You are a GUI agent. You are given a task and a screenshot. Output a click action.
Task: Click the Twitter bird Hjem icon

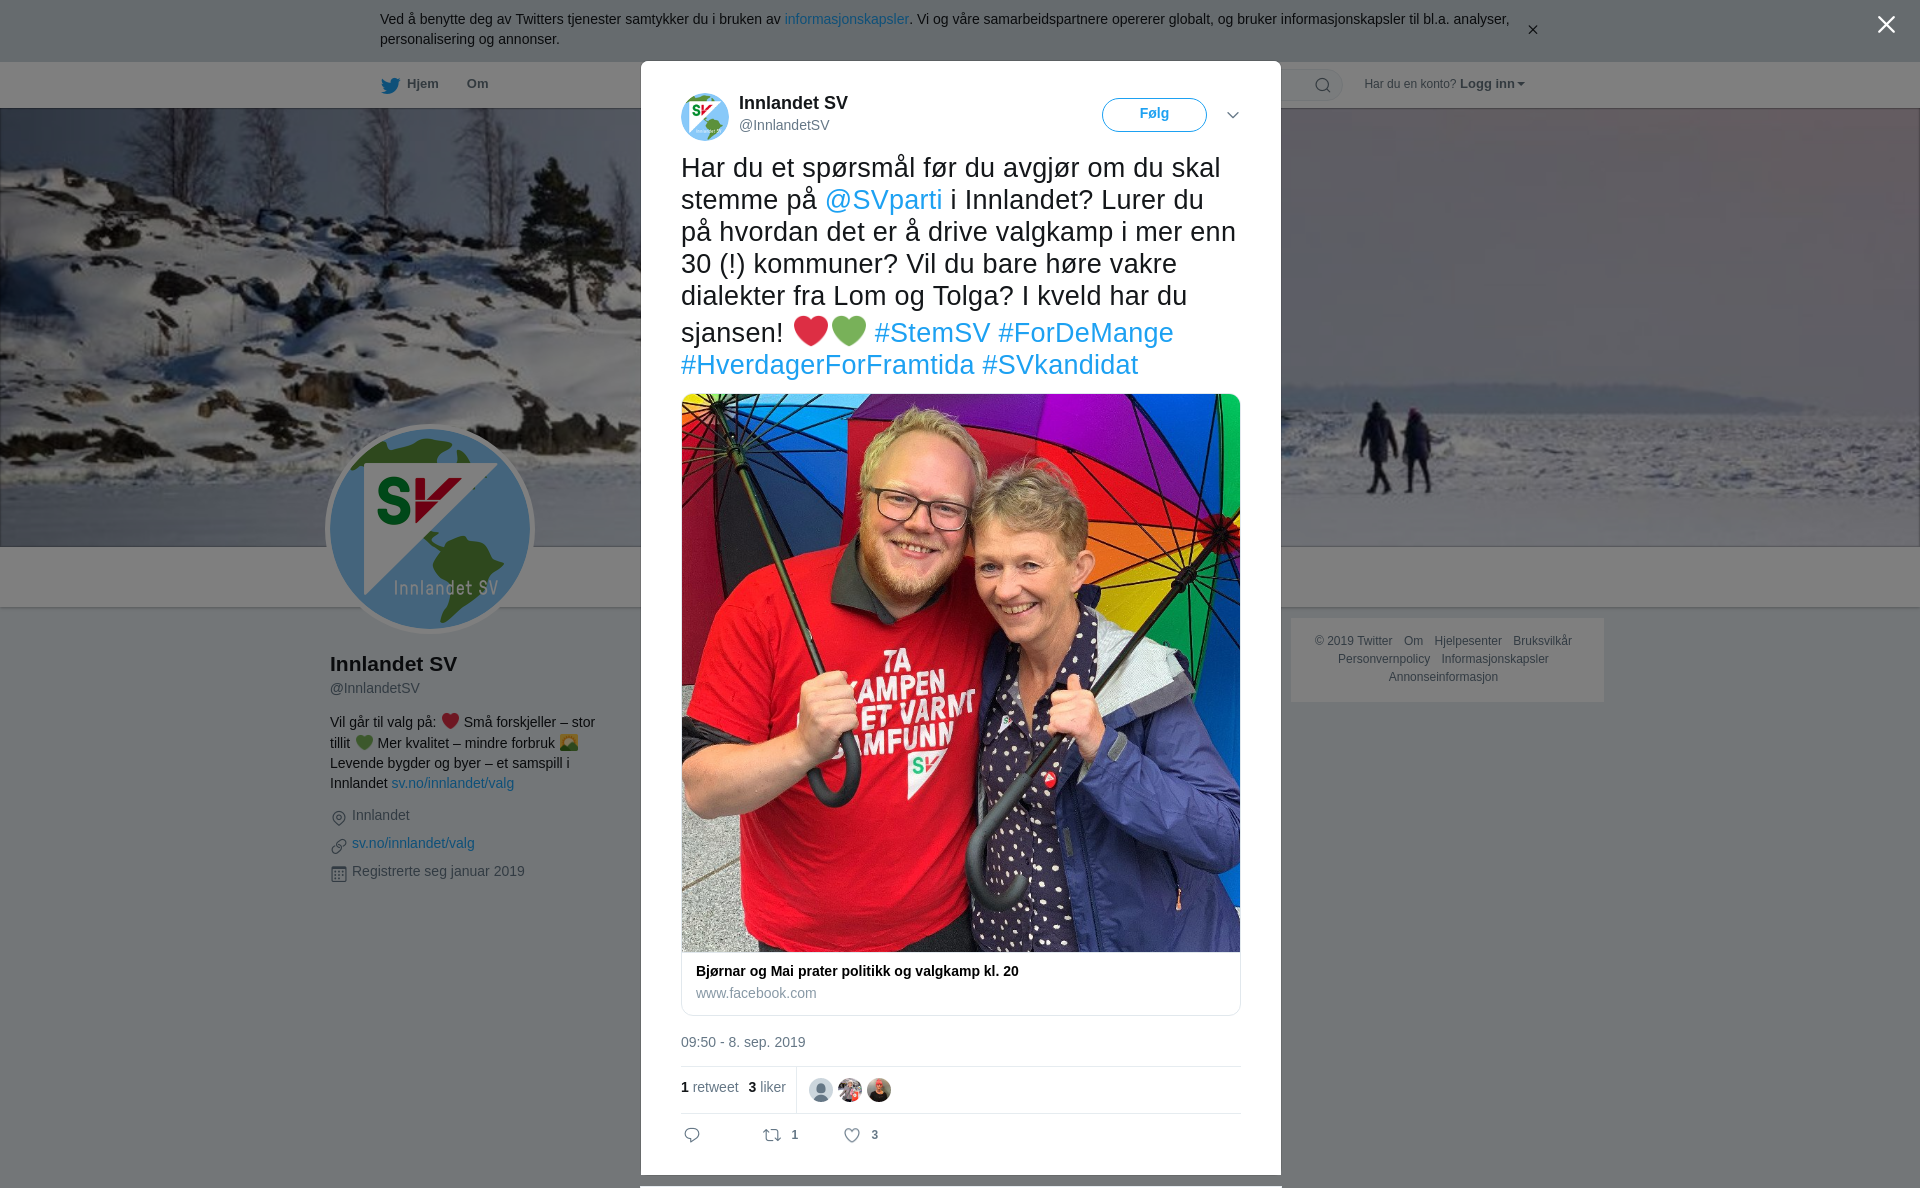click(390, 86)
